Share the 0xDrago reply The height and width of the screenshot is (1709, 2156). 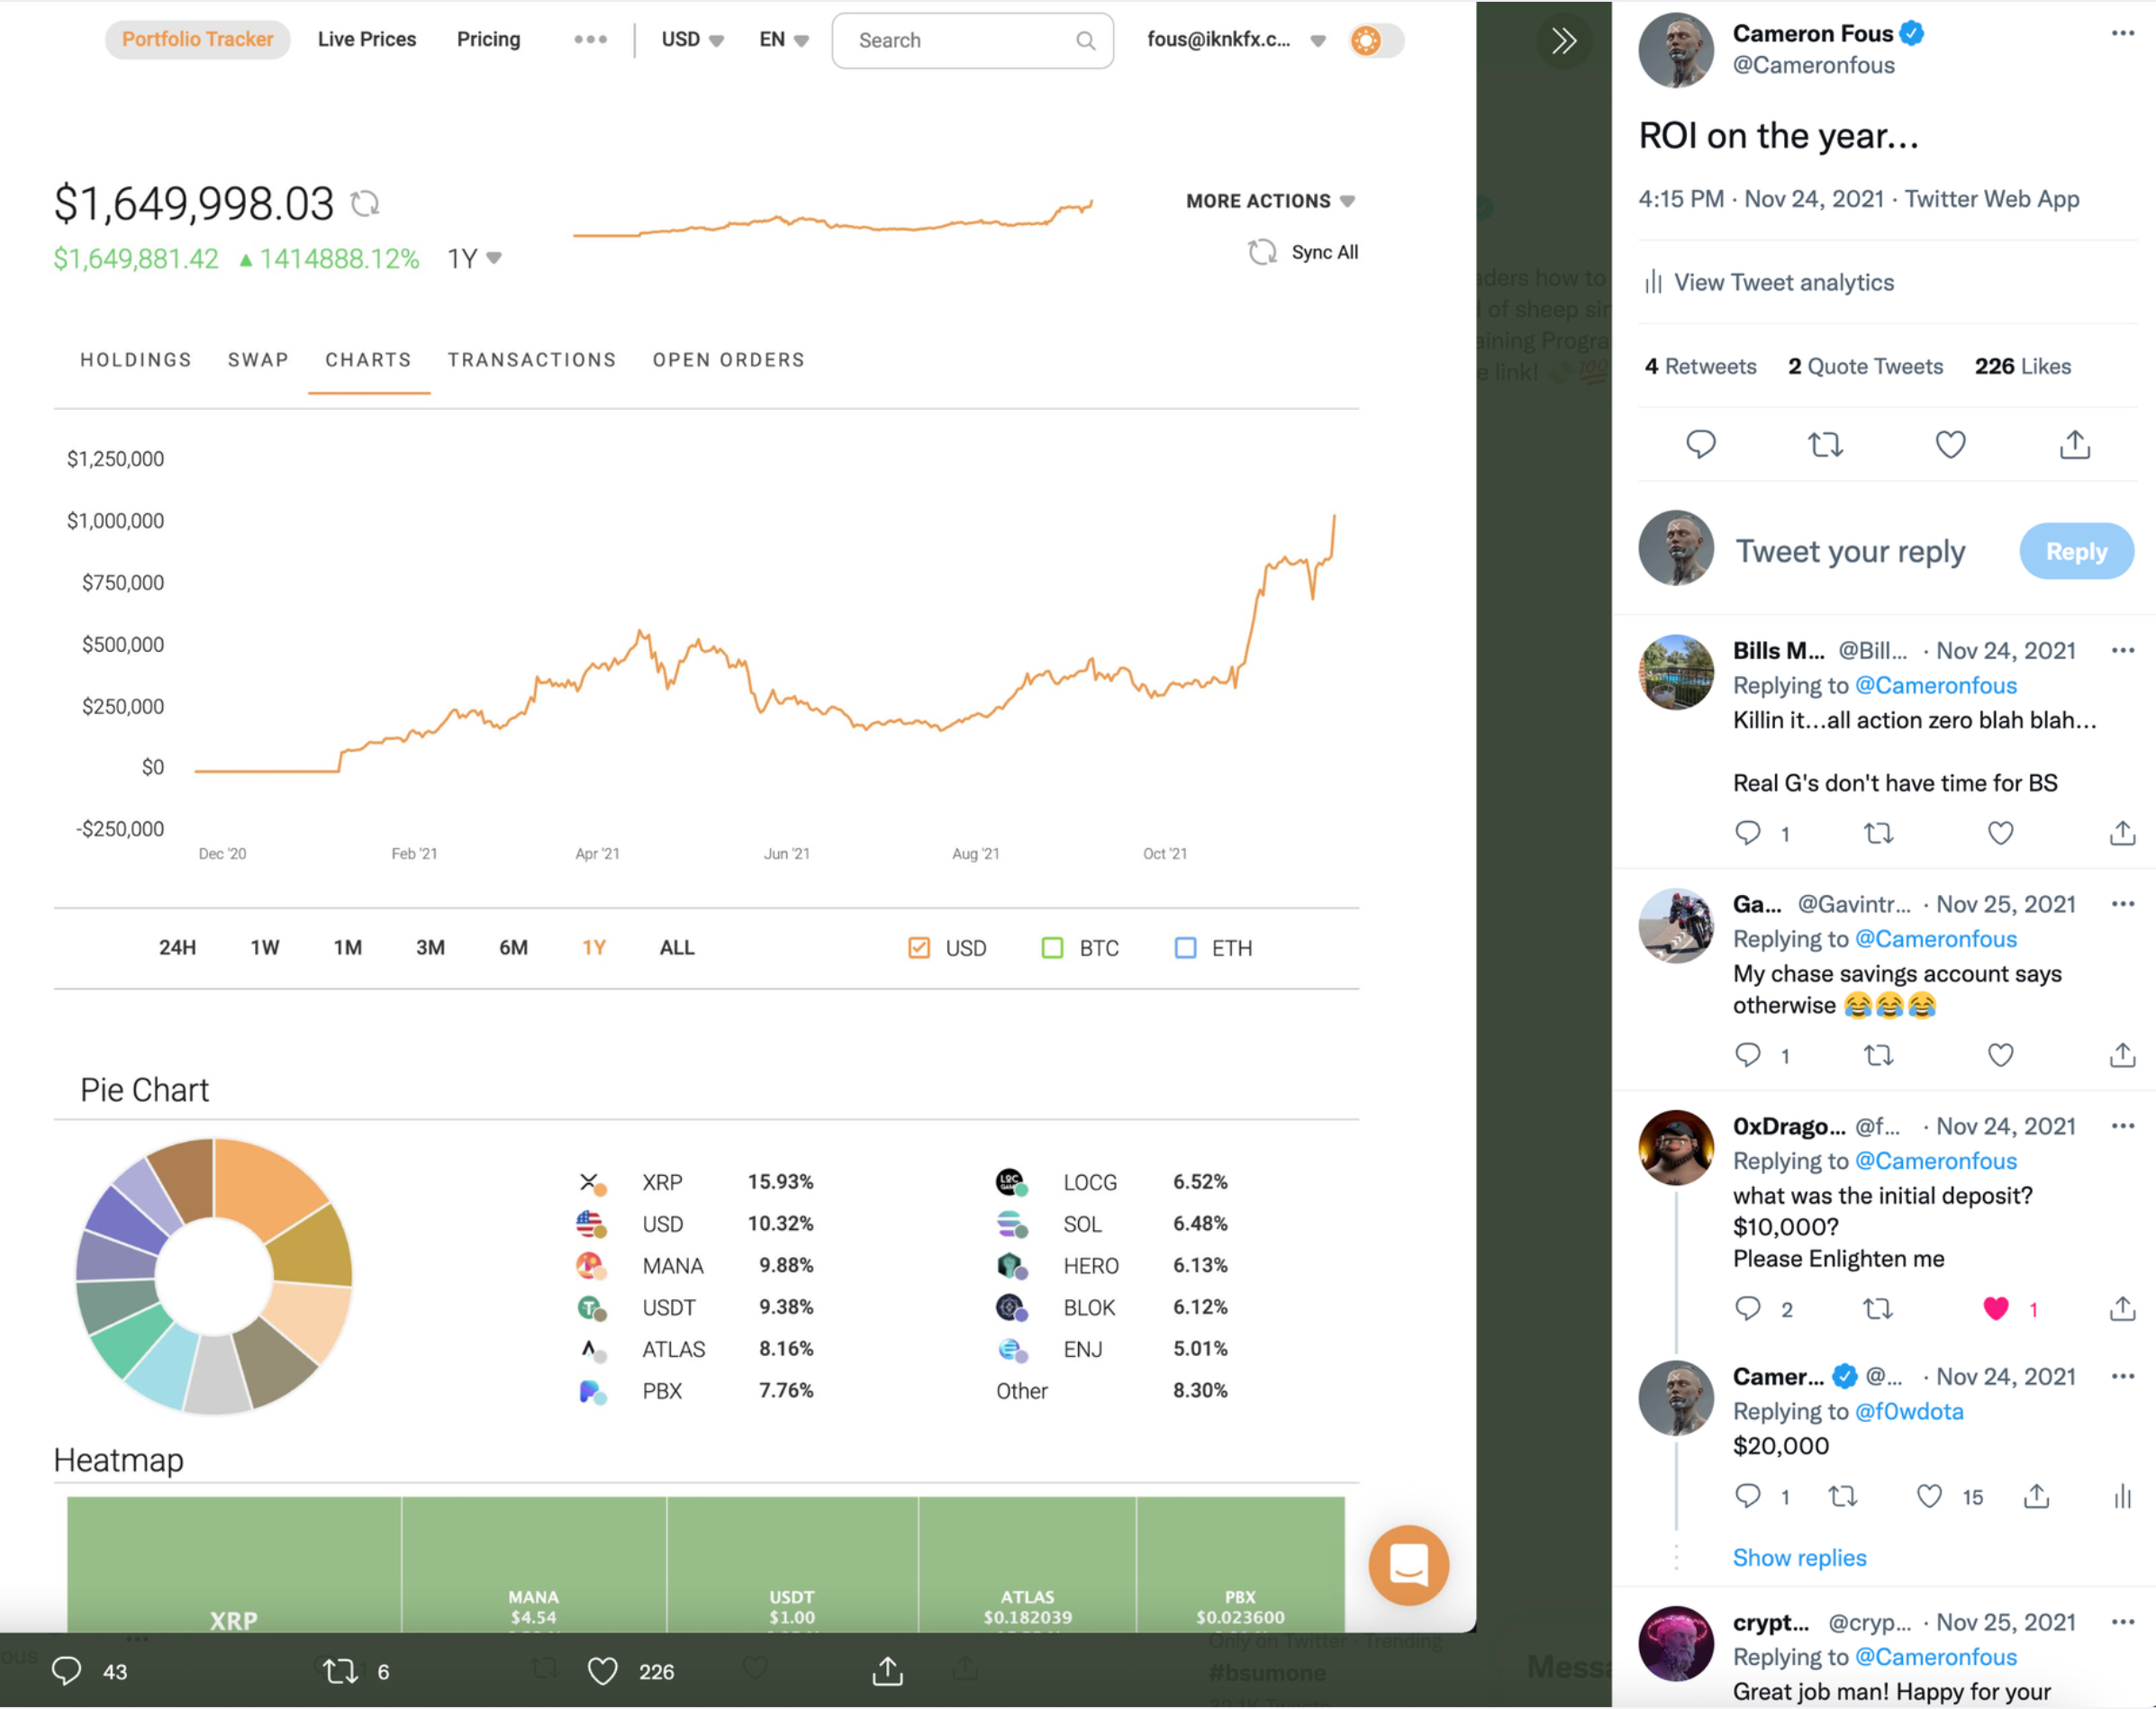pos(2122,1308)
